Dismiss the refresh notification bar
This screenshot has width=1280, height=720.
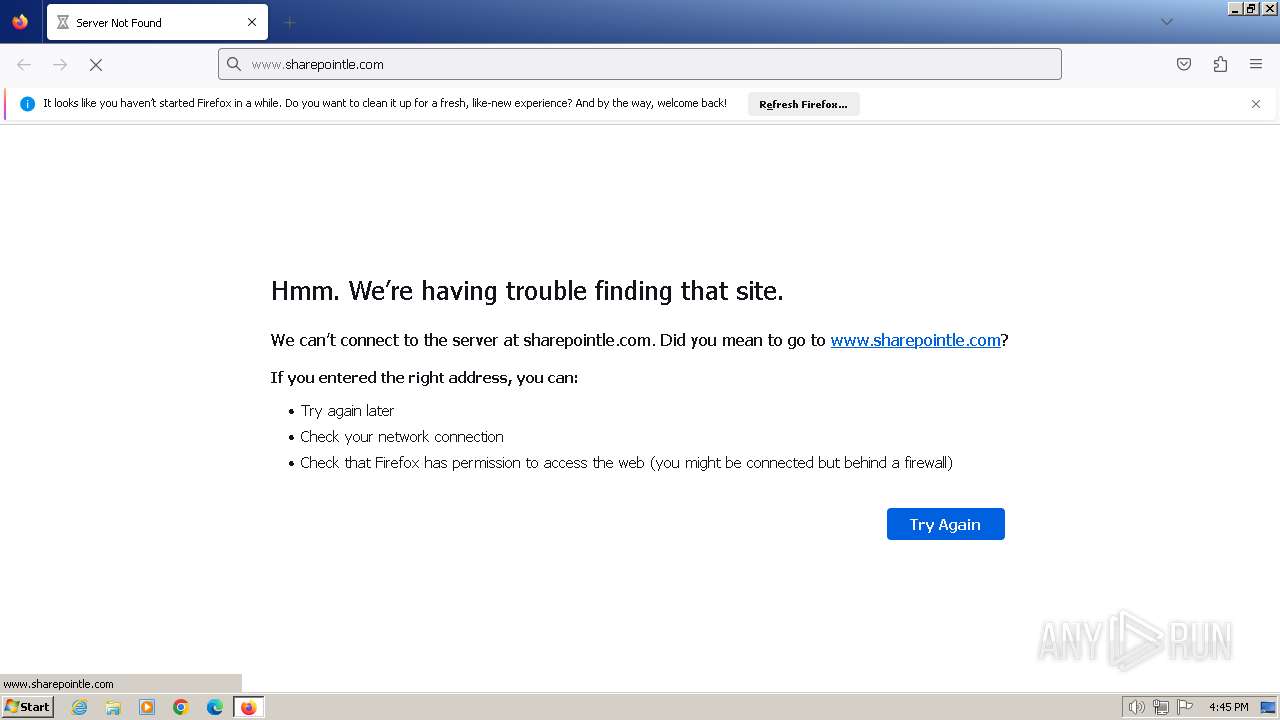click(1256, 104)
